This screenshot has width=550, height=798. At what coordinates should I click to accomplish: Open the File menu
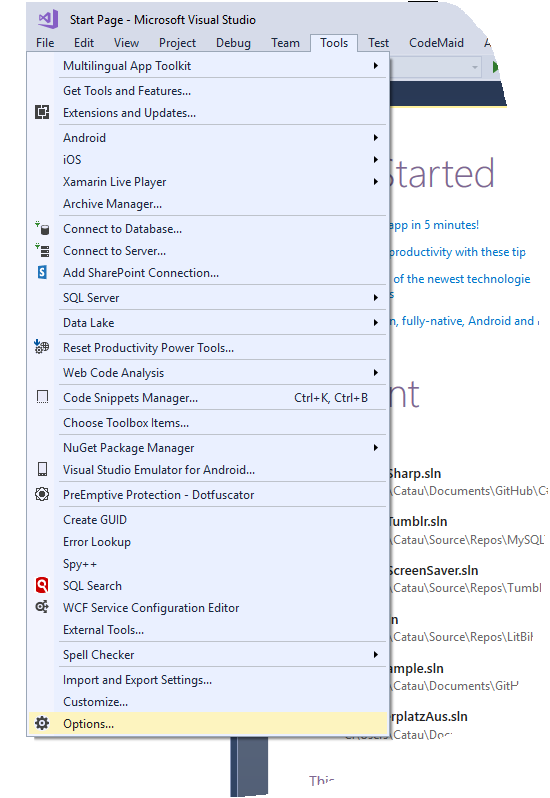45,43
